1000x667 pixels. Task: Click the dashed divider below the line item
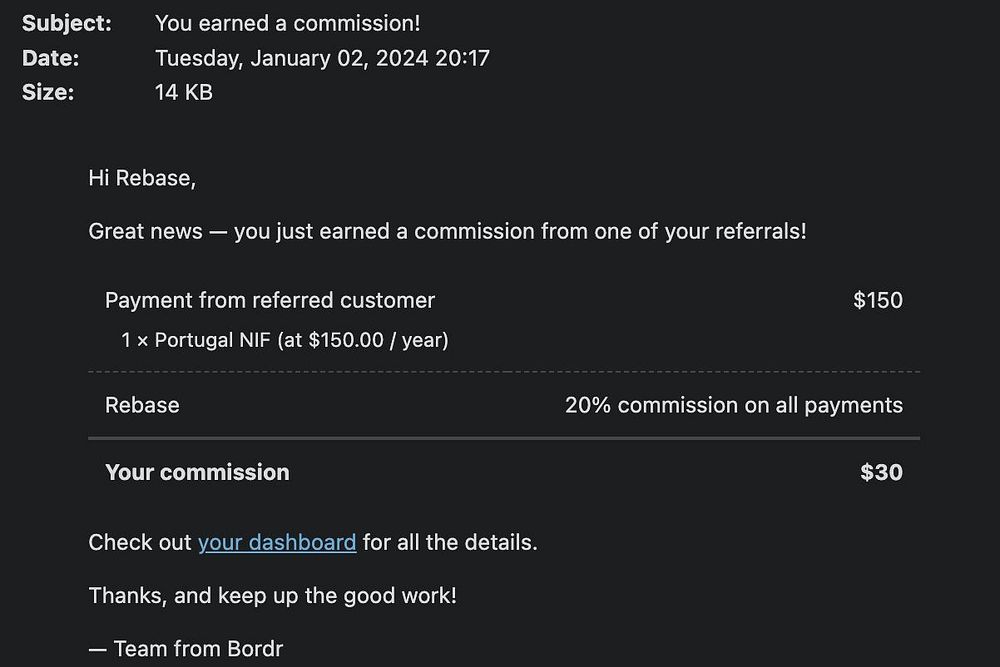pyautogui.click(x=504, y=372)
